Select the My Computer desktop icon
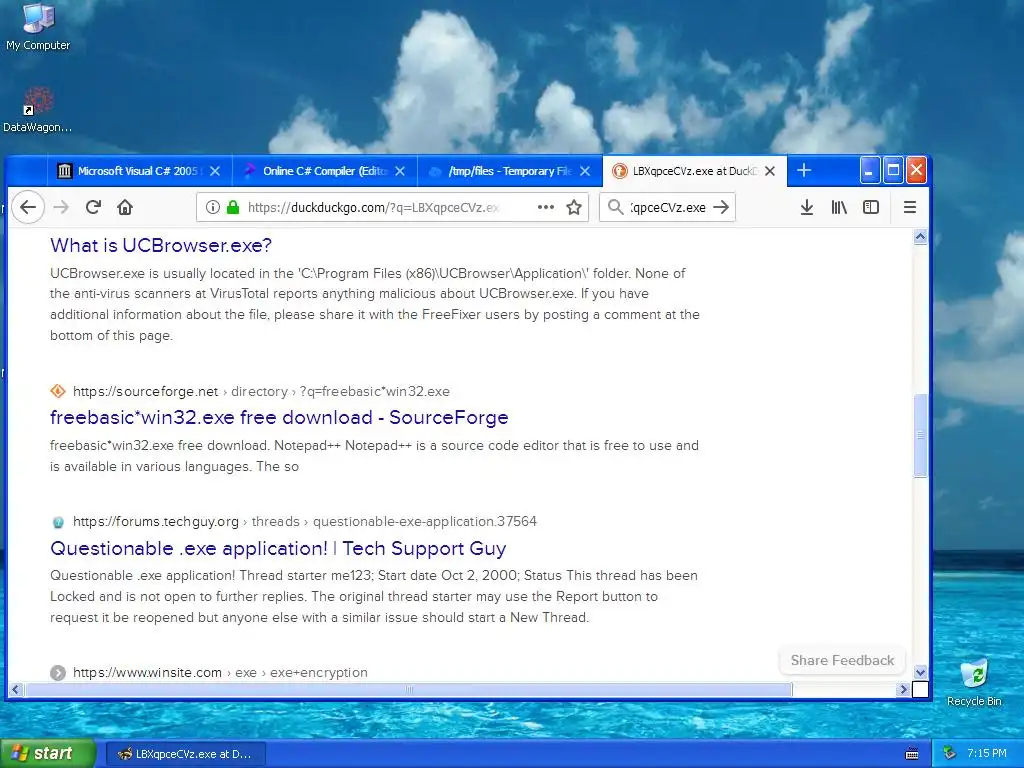 pos(38,27)
